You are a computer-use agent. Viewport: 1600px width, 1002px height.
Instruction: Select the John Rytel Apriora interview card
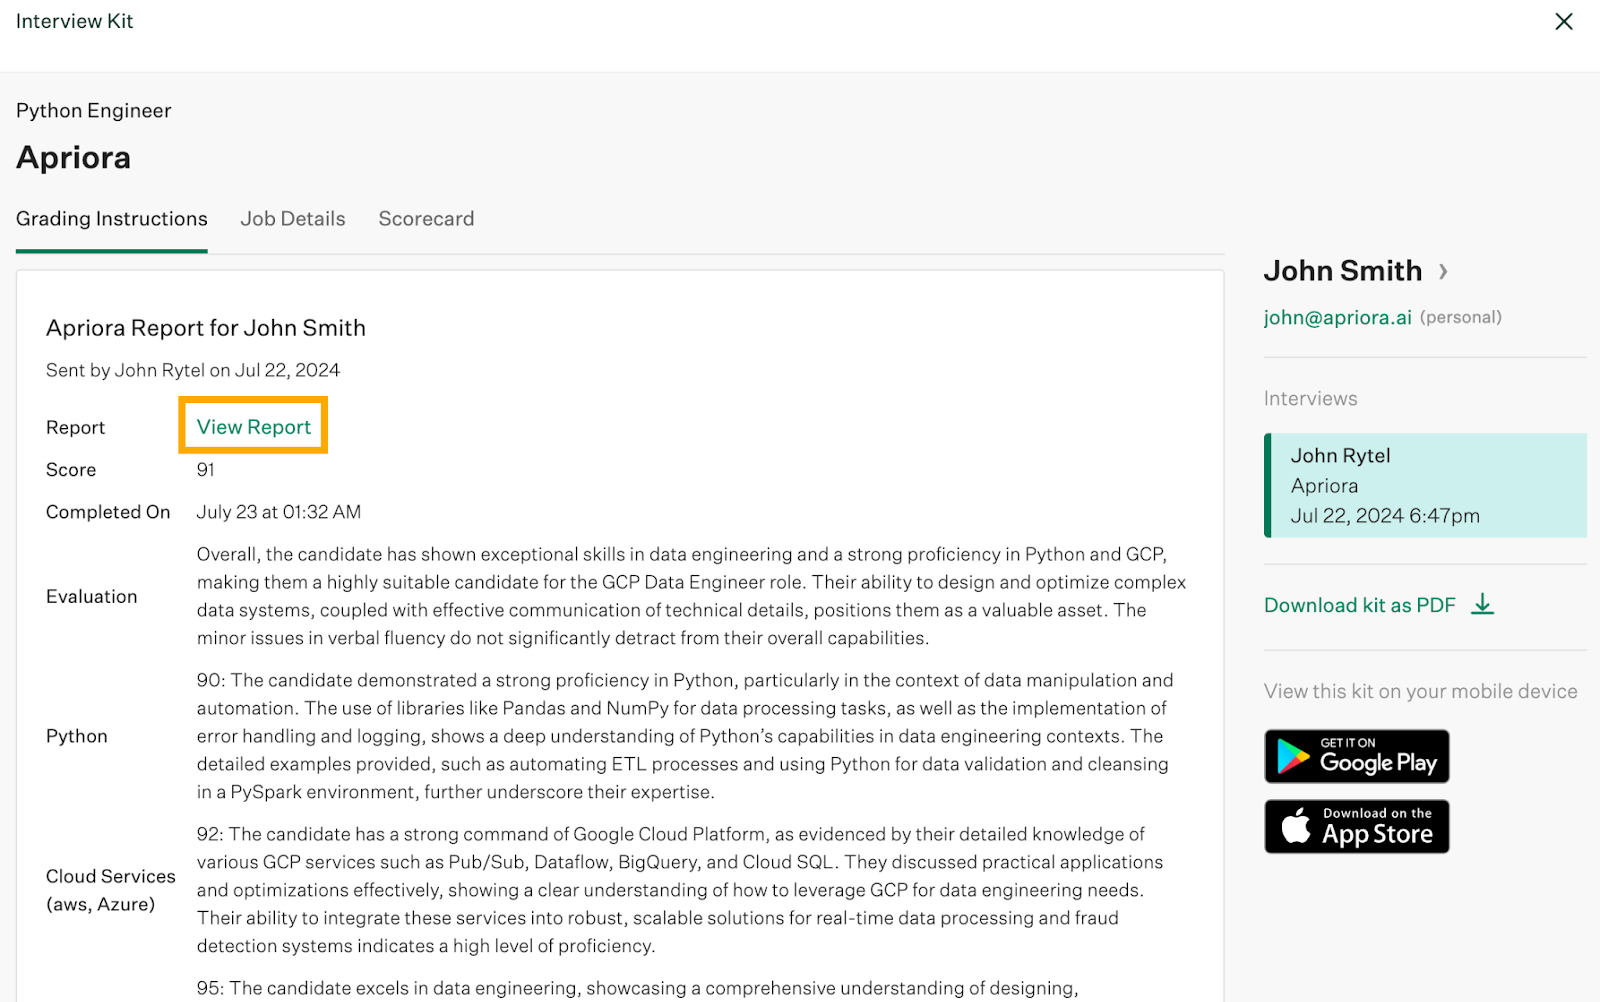coord(1425,485)
